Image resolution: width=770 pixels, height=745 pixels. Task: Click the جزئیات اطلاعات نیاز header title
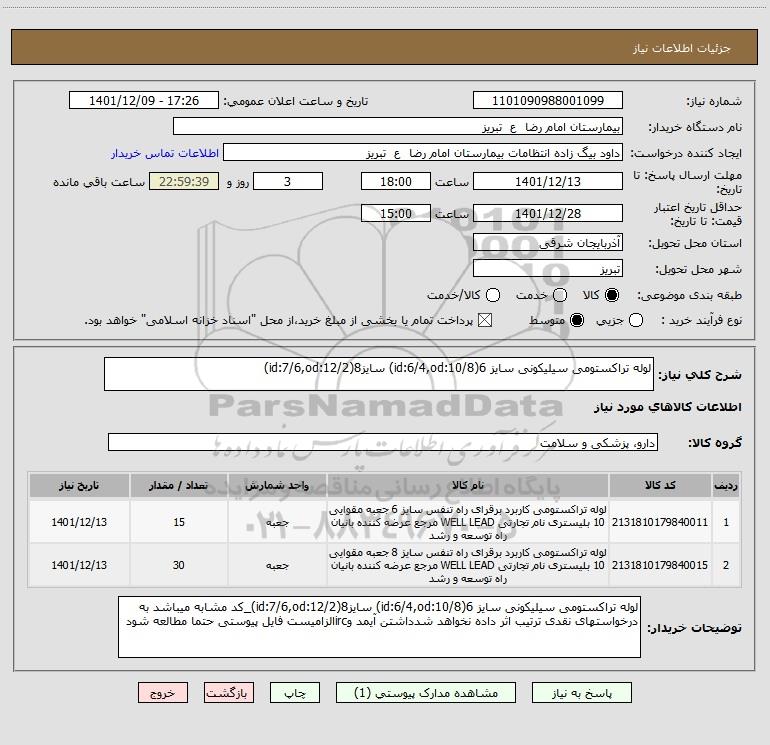point(681,48)
